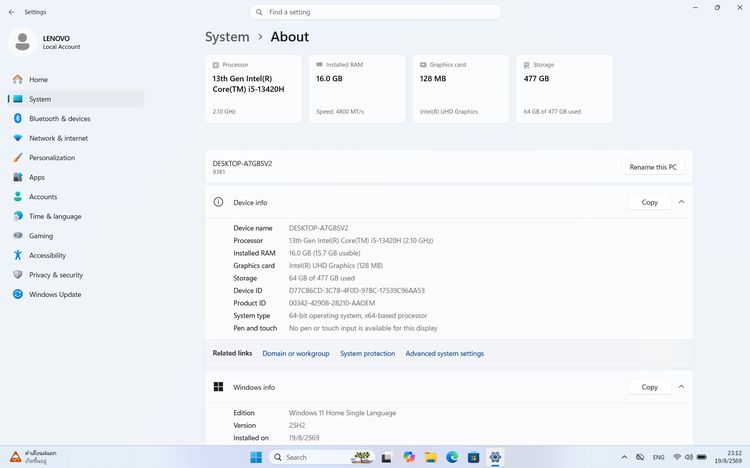750x468 pixels.
Task: Click the search magnifier icon in Find a setting
Action: 259,12
